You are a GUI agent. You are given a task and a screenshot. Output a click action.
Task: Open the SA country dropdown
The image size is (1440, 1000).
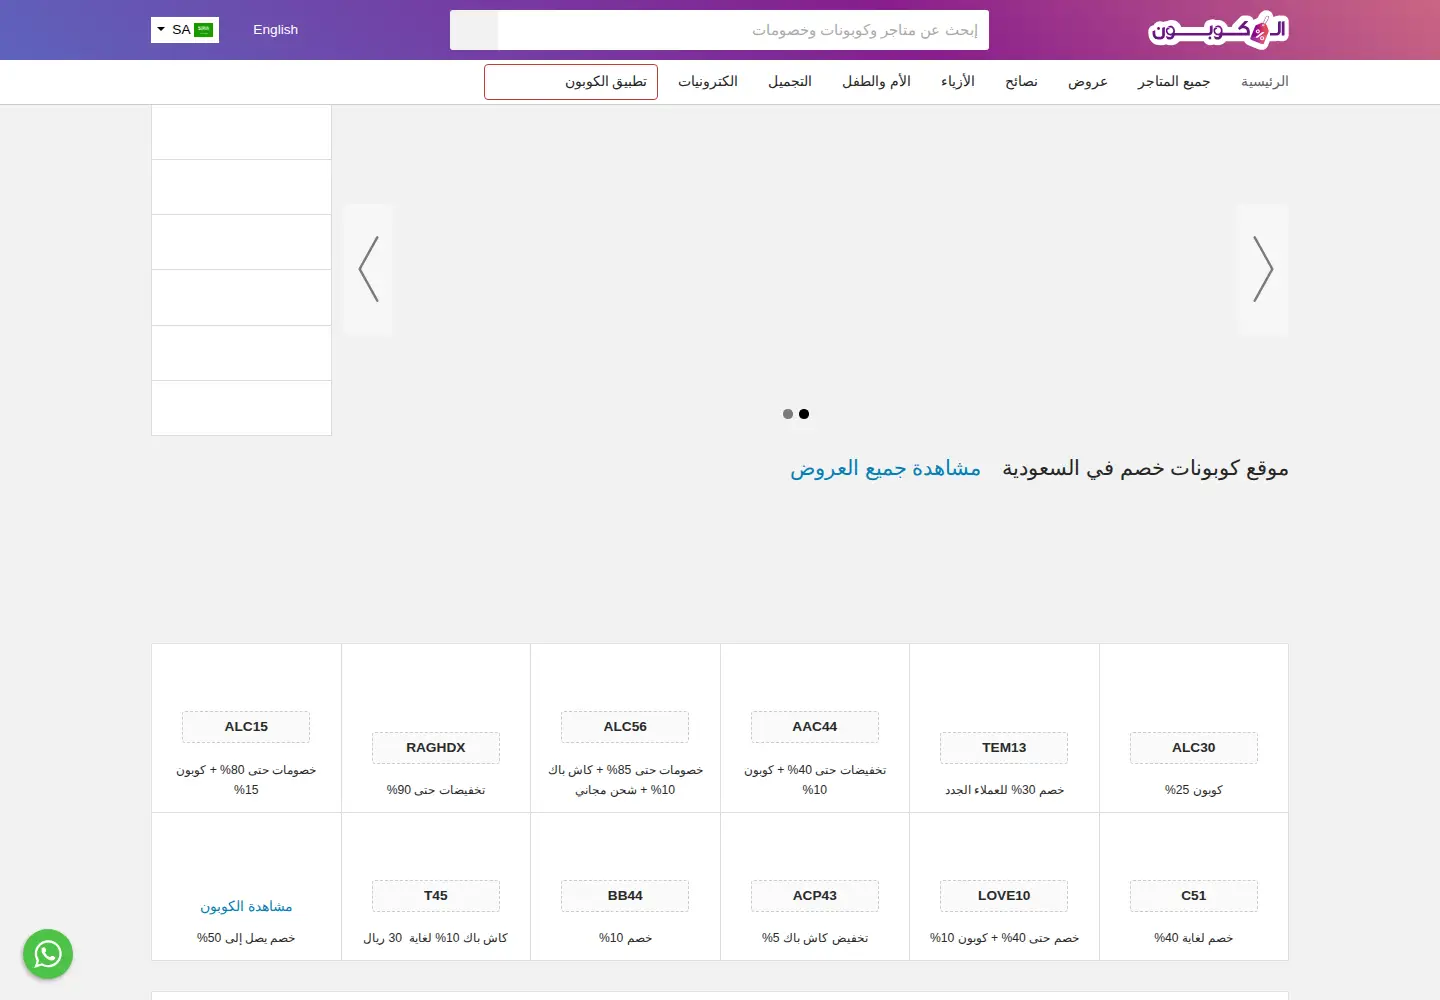coord(185,30)
